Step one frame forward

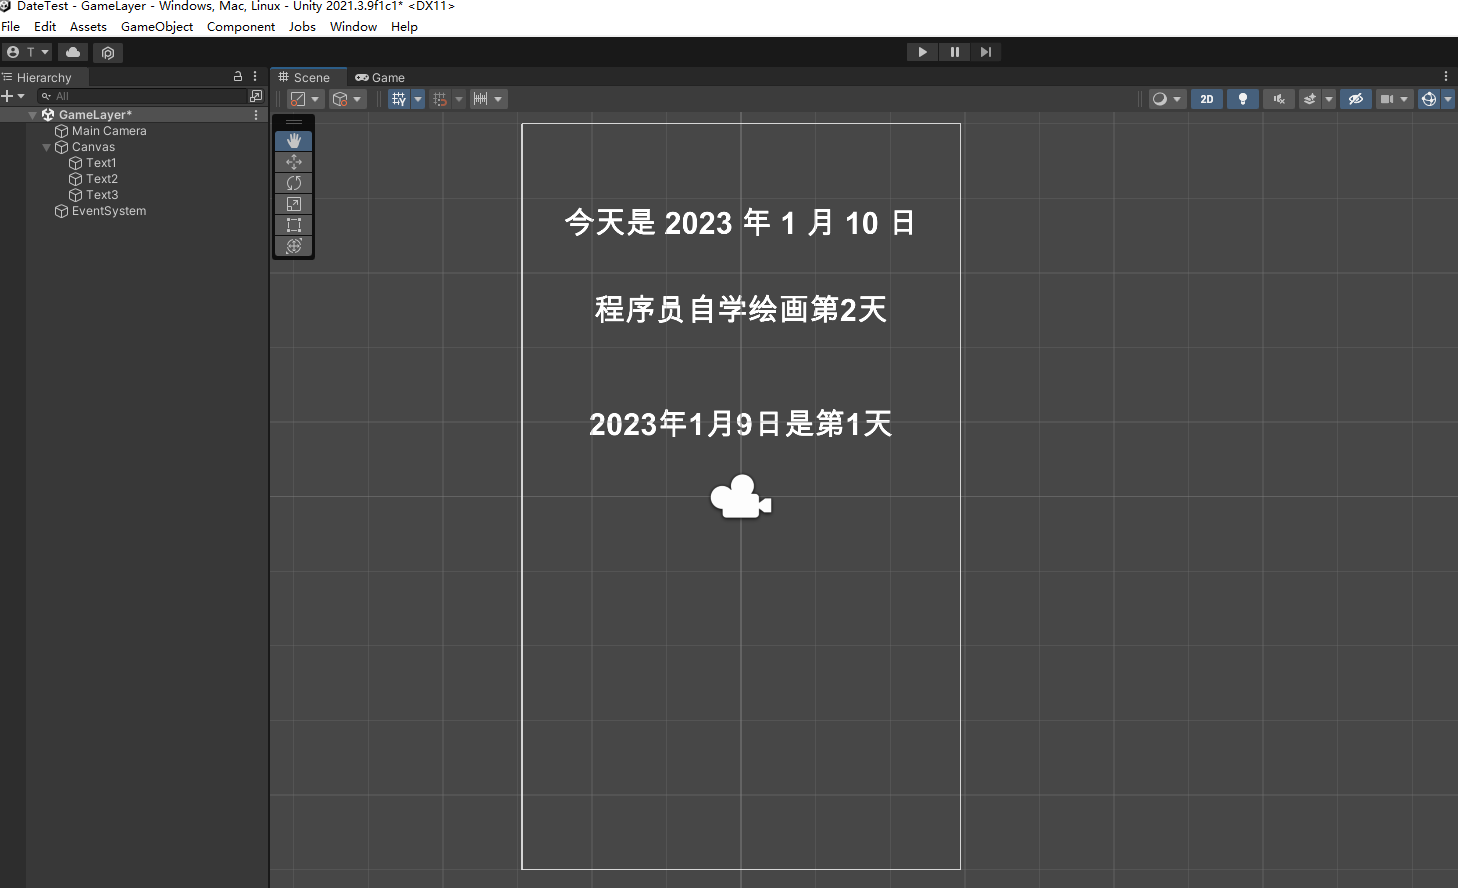coord(986,51)
